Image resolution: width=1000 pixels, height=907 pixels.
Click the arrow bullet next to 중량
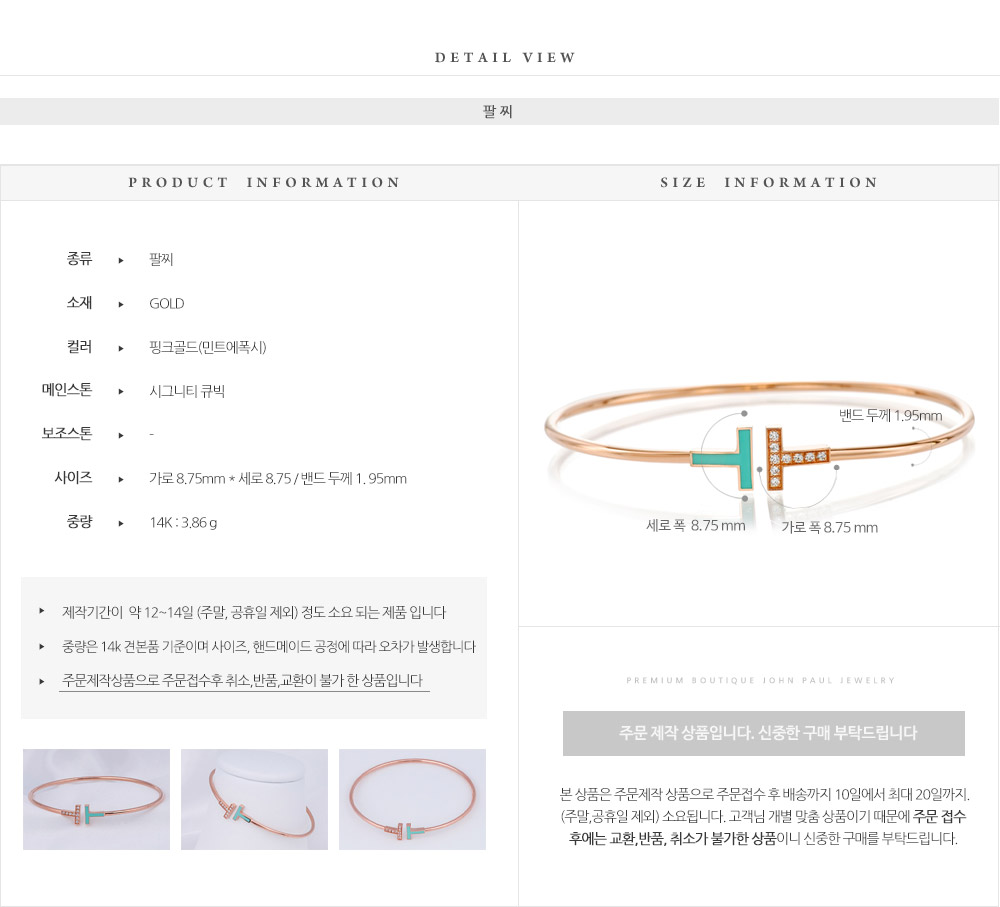pos(121,523)
